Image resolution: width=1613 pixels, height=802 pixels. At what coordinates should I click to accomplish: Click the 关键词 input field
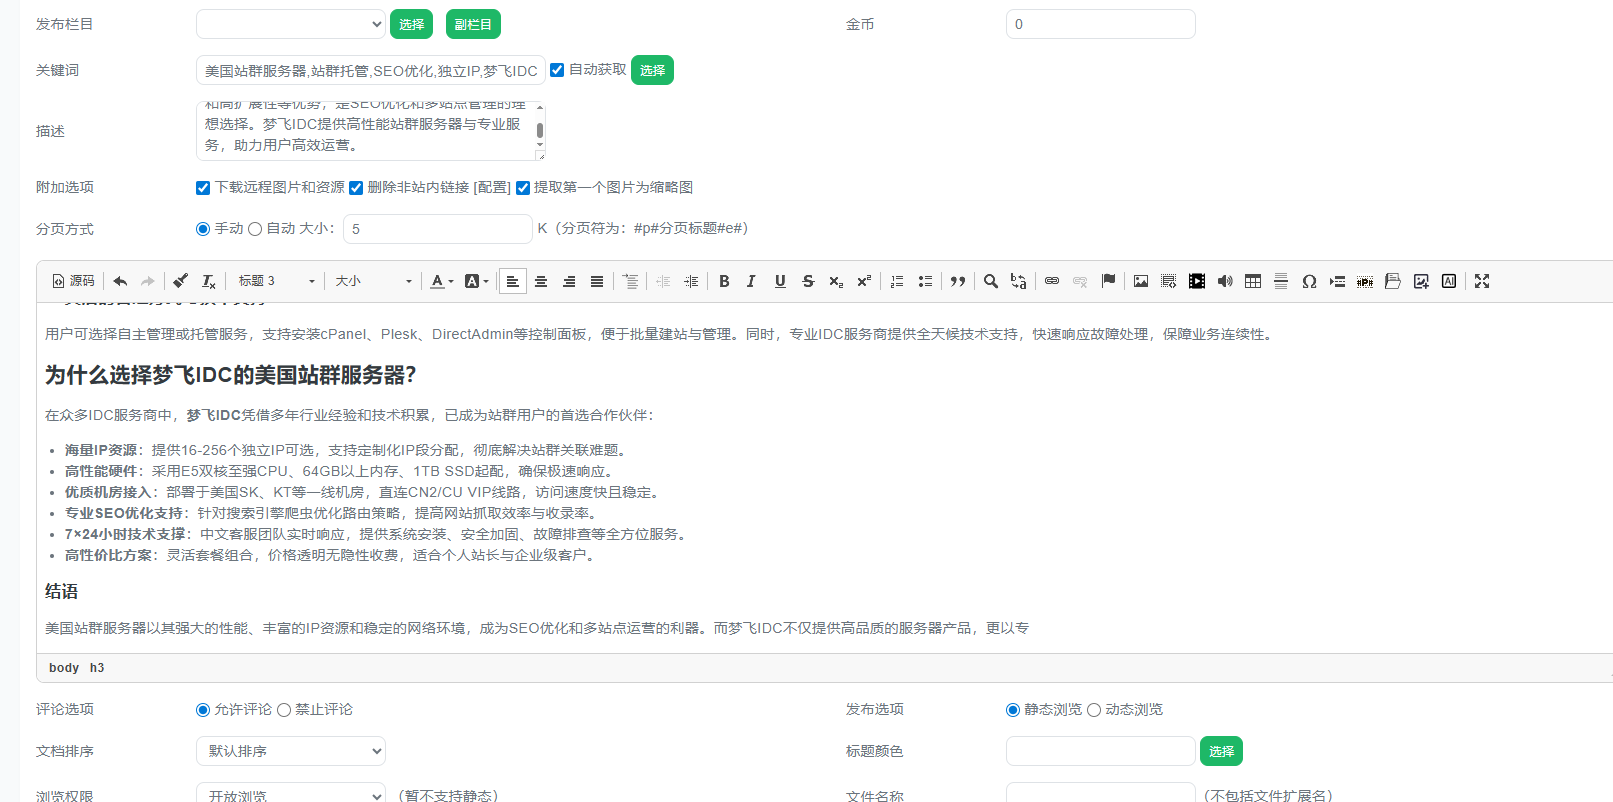371,70
